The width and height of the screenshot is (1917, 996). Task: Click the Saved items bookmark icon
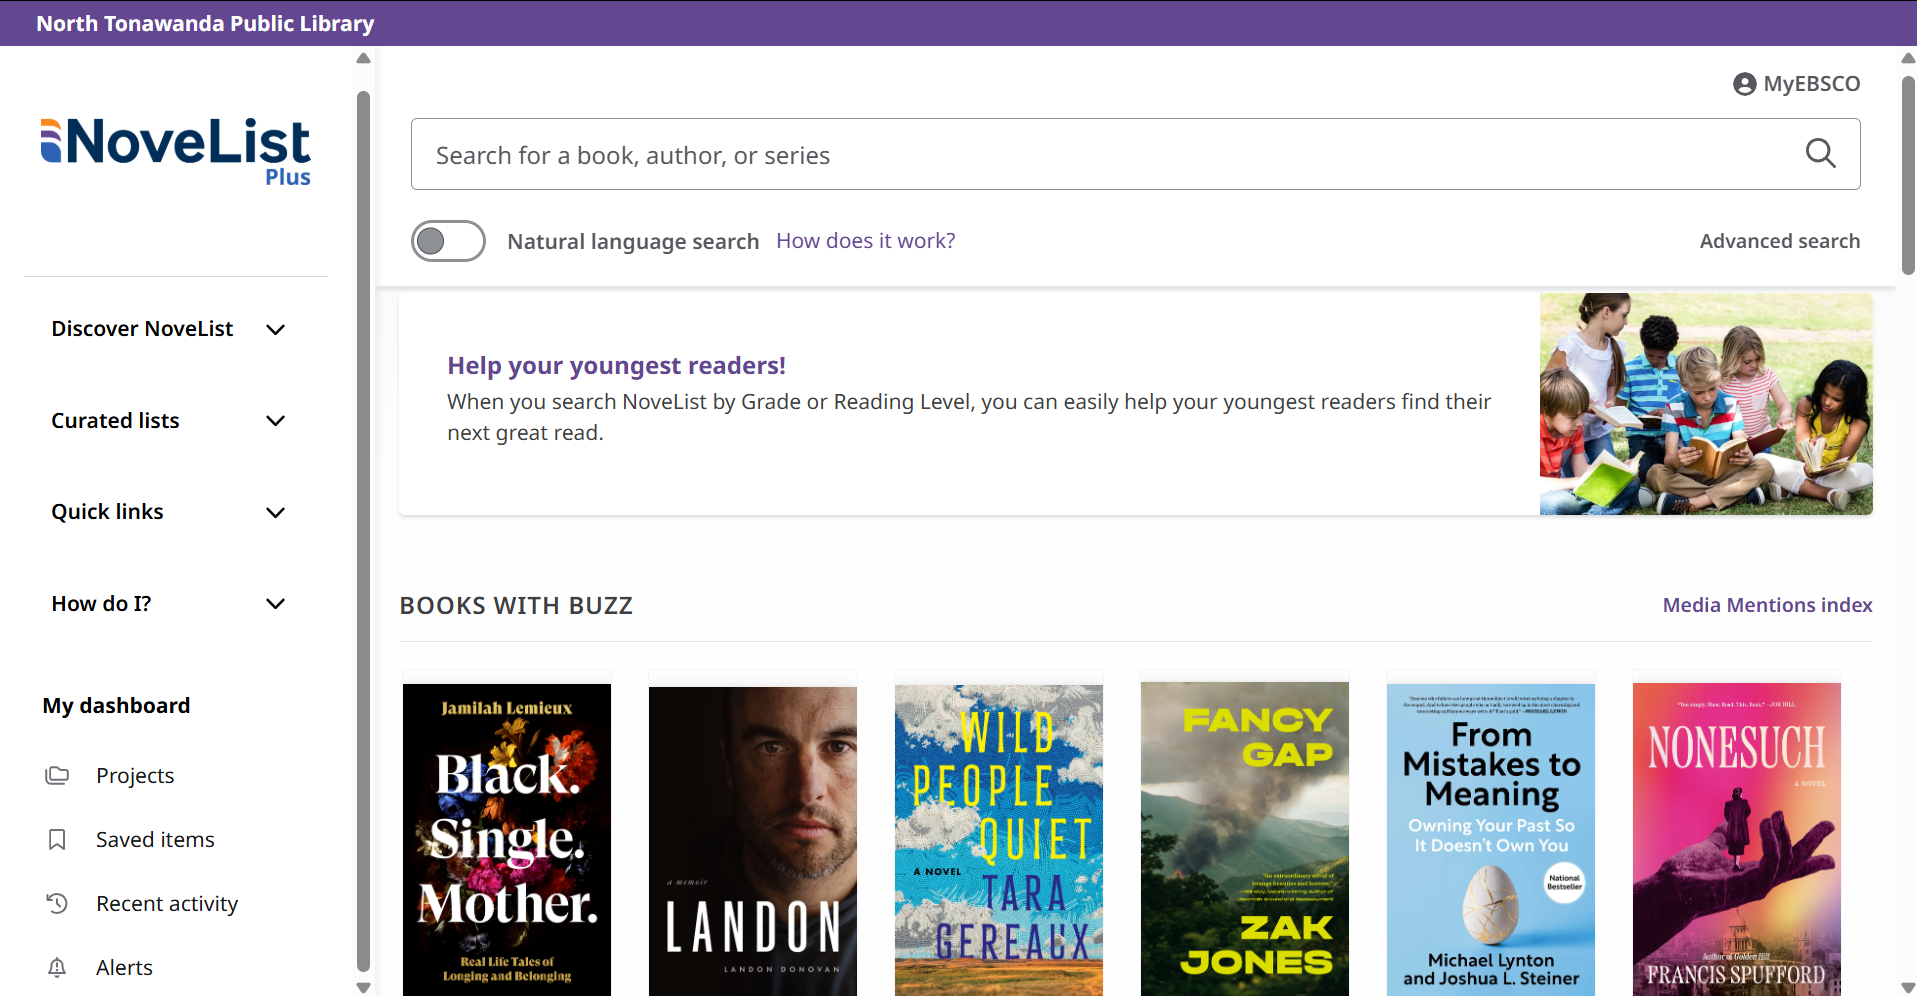[57, 839]
